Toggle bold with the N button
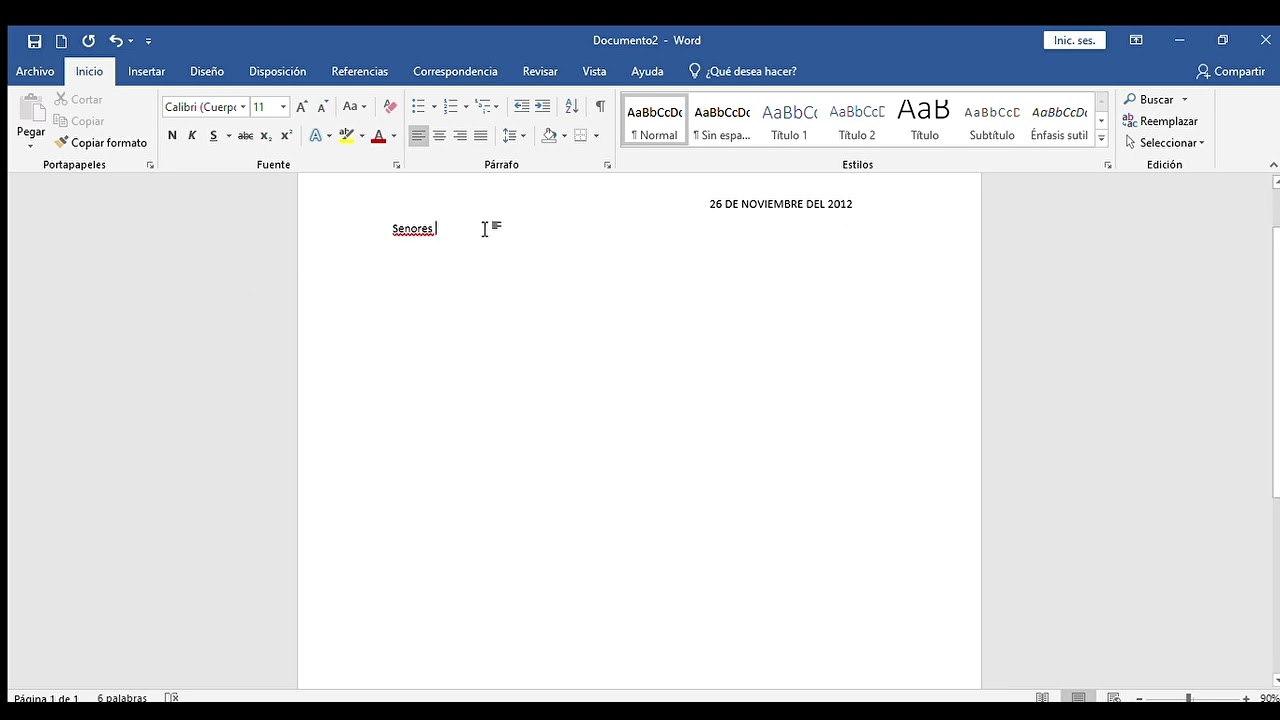This screenshot has height=720, width=1280. tap(172, 135)
